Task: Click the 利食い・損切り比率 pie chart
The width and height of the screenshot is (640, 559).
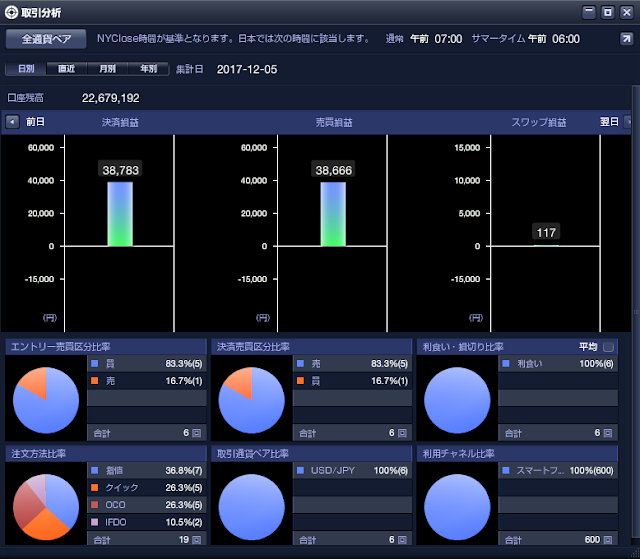Action: click(457, 400)
